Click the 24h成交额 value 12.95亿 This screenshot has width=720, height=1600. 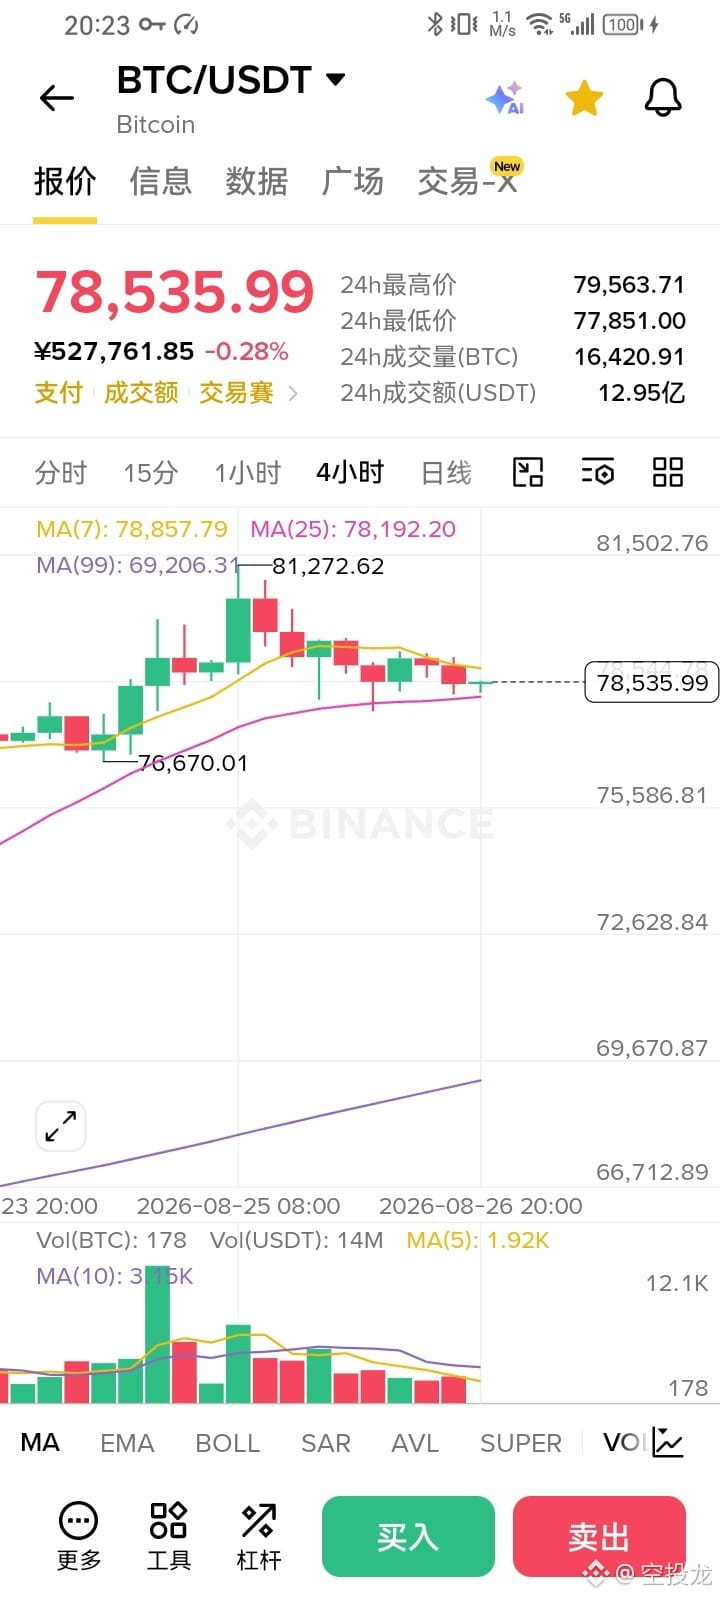coord(641,393)
